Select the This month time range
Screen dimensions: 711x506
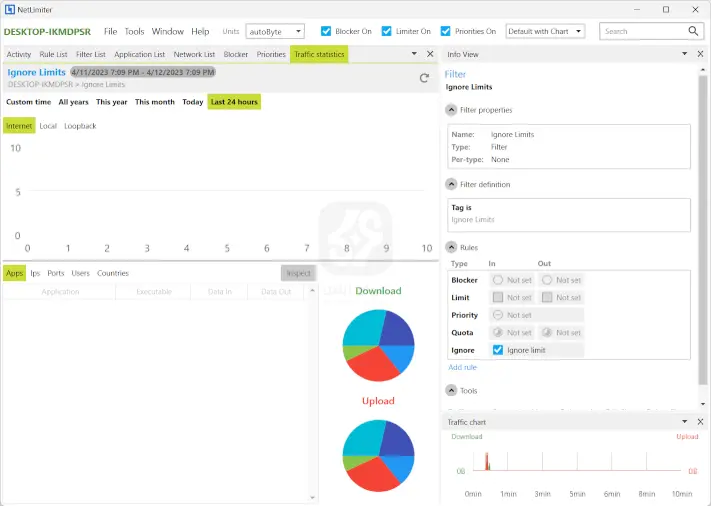(155, 102)
